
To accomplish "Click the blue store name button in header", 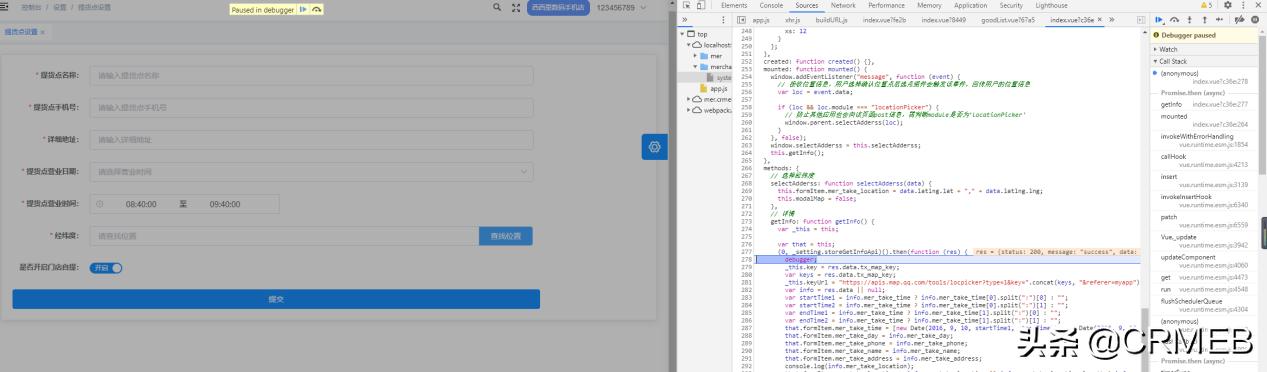I will 557,7.
